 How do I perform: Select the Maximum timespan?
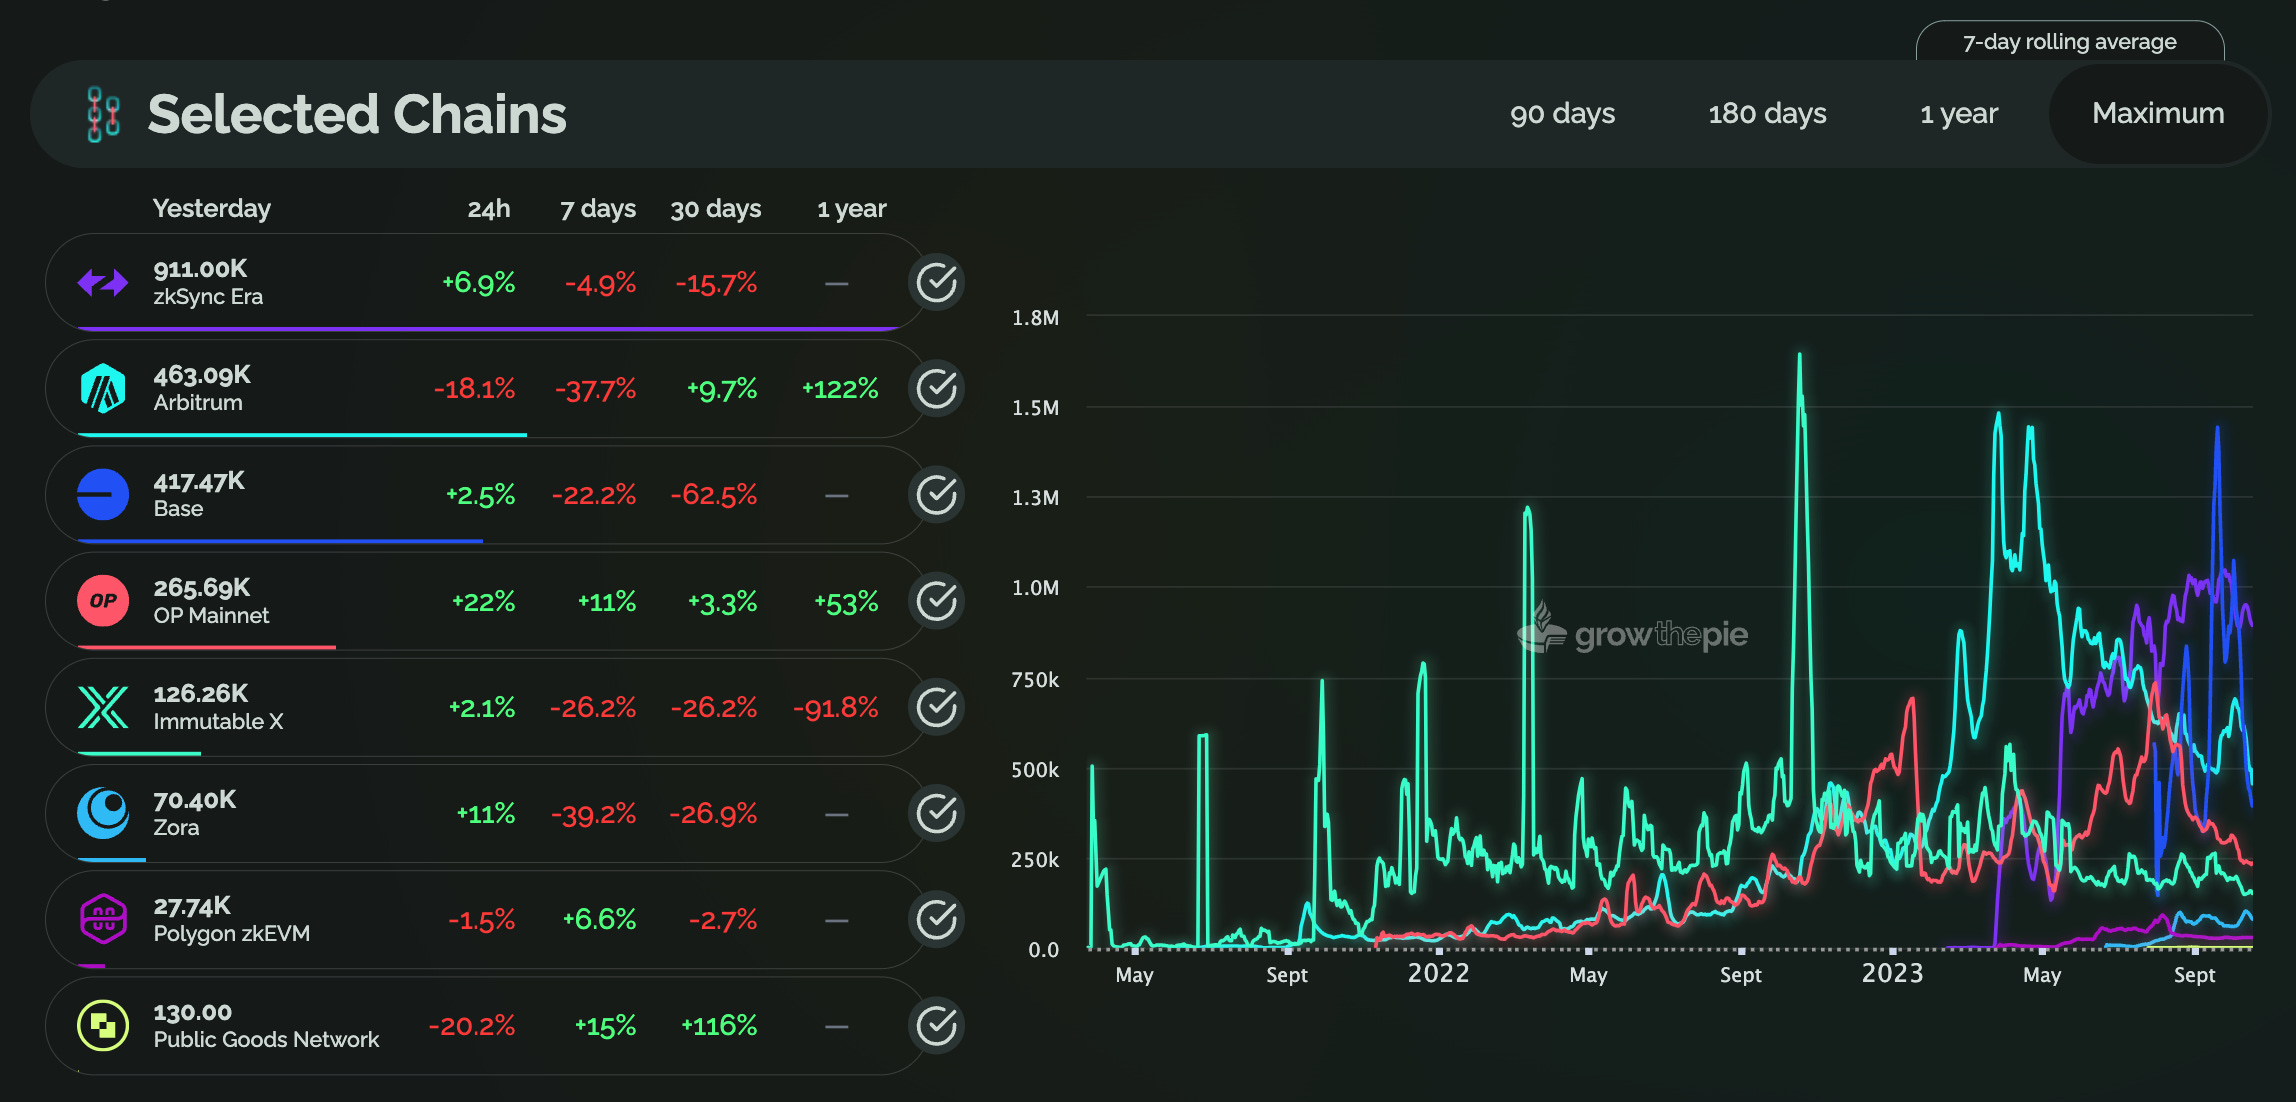2158,114
